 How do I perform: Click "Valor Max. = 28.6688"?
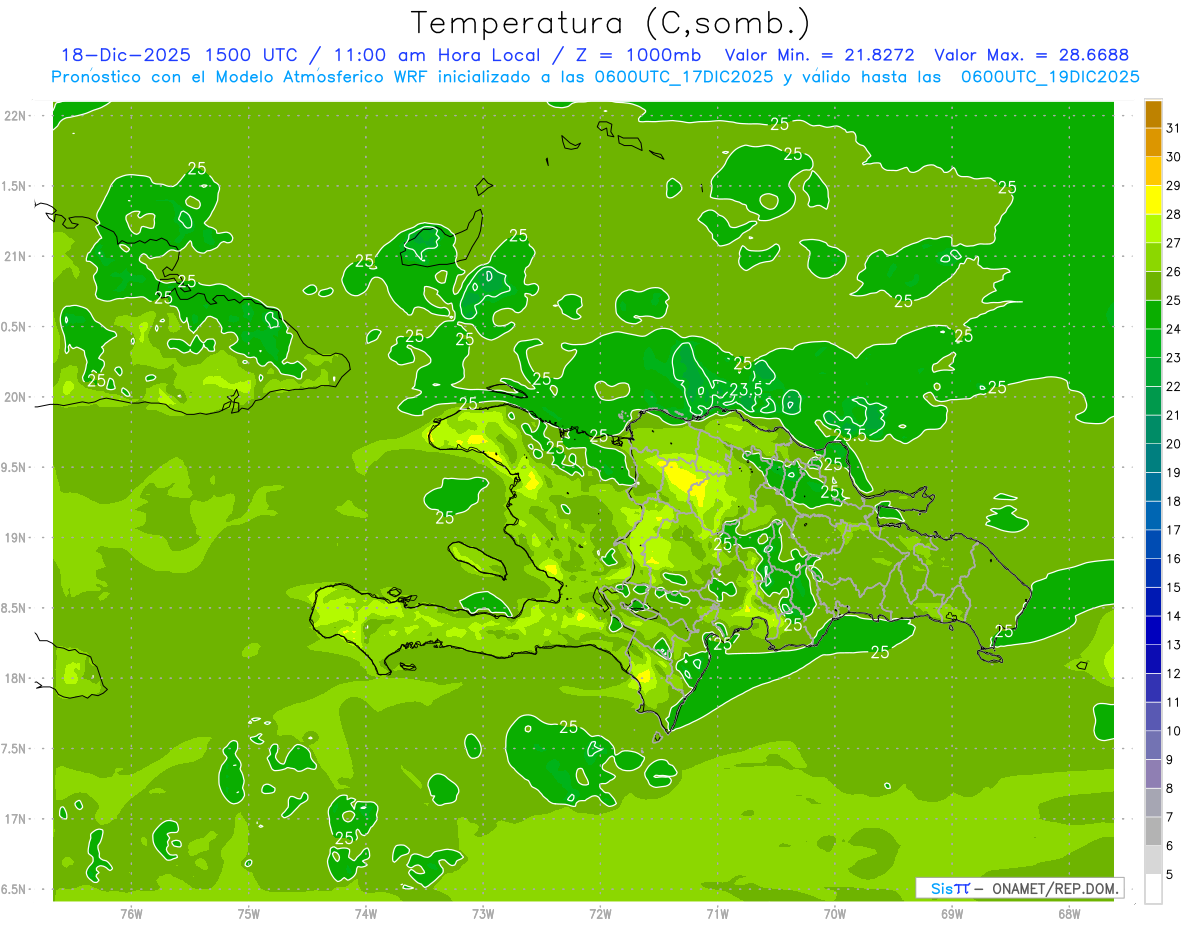pos(1031,55)
